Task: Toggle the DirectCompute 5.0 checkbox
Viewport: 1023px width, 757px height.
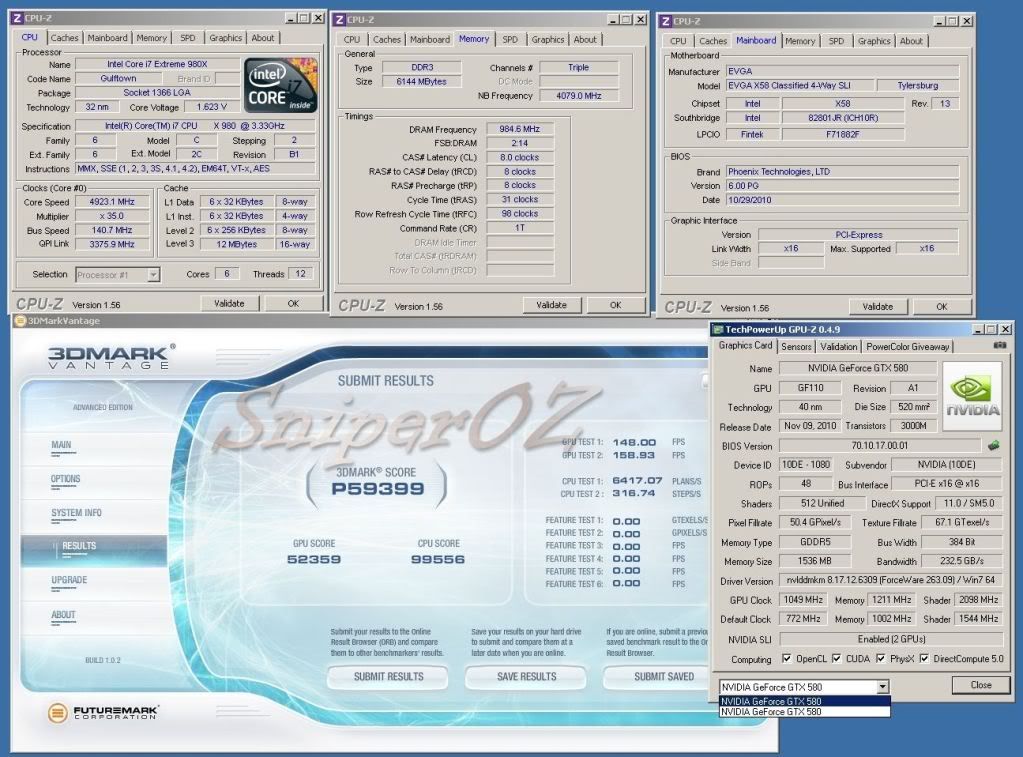Action: [x=924, y=659]
